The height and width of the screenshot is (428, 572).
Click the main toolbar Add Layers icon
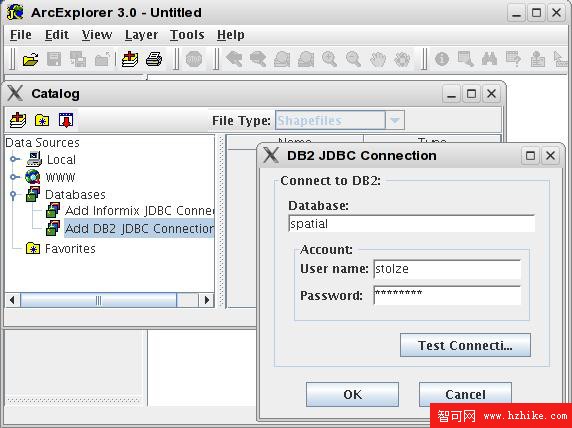click(130, 59)
